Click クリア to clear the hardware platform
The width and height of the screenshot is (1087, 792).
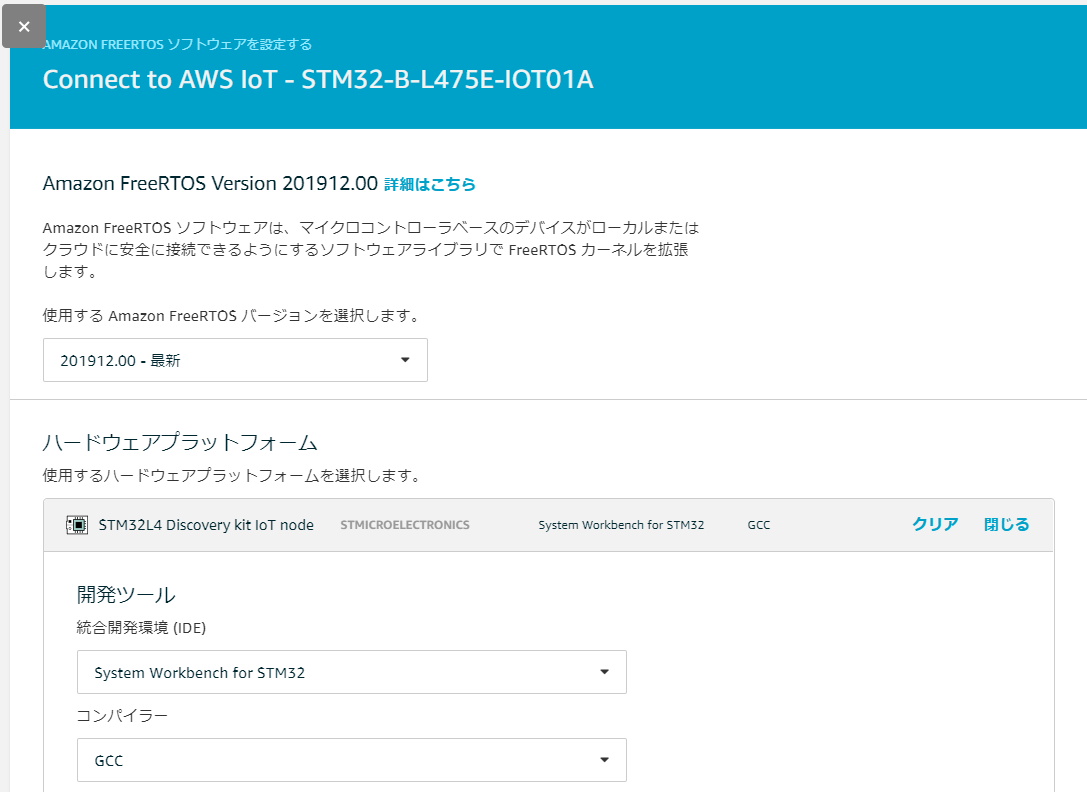(x=935, y=524)
